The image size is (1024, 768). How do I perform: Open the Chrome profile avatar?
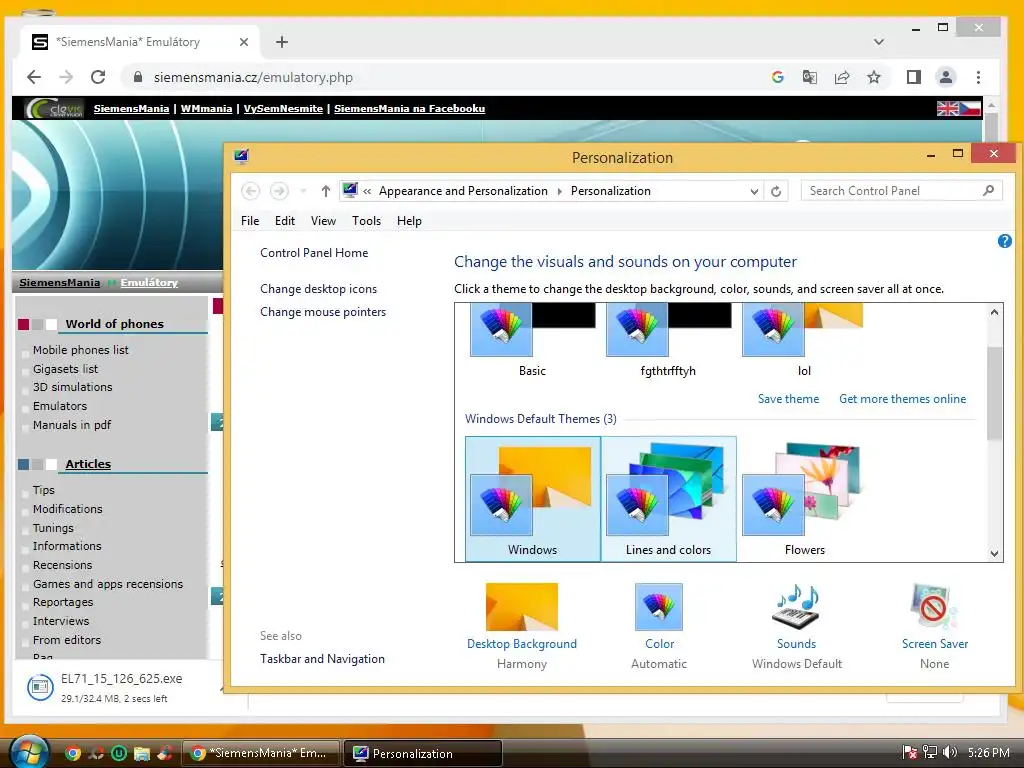pyautogui.click(x=946, y=77)
